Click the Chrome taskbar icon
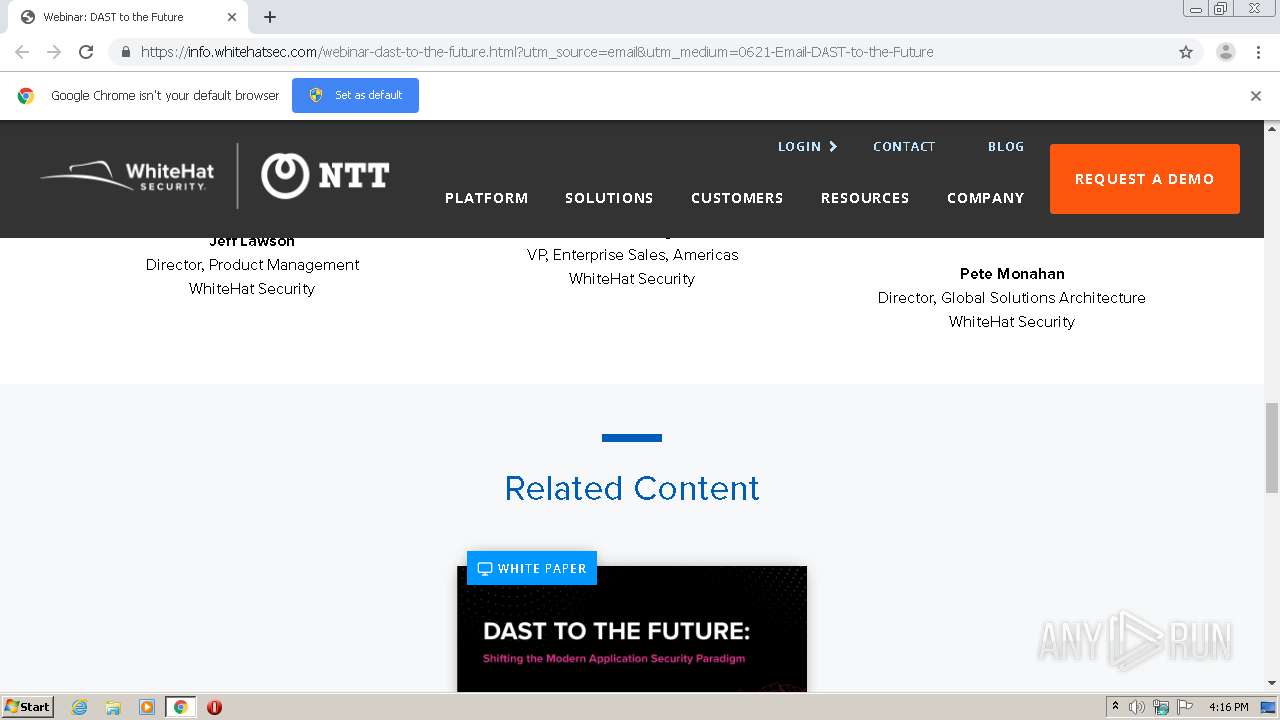Image resolution: width=1280 pixels, height=720 pixels. pos(180,707)
